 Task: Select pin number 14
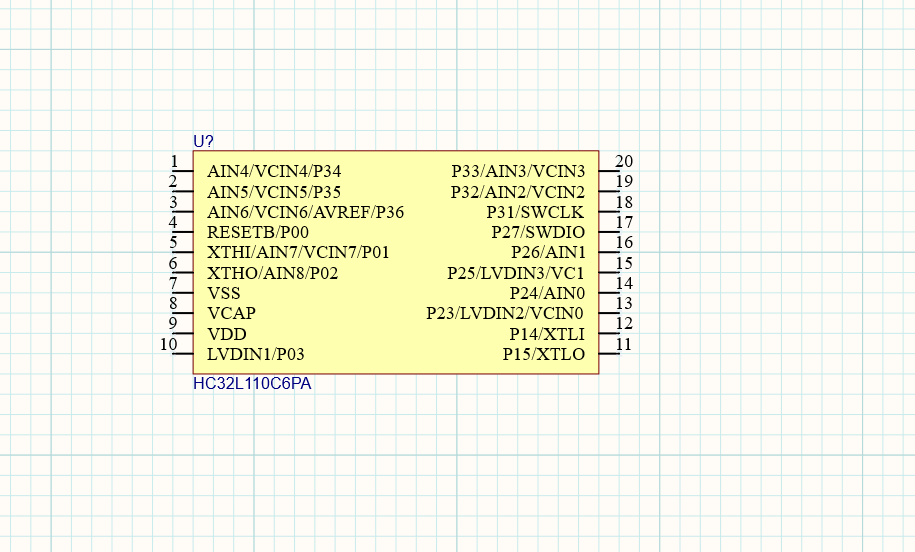pos(624,283)
